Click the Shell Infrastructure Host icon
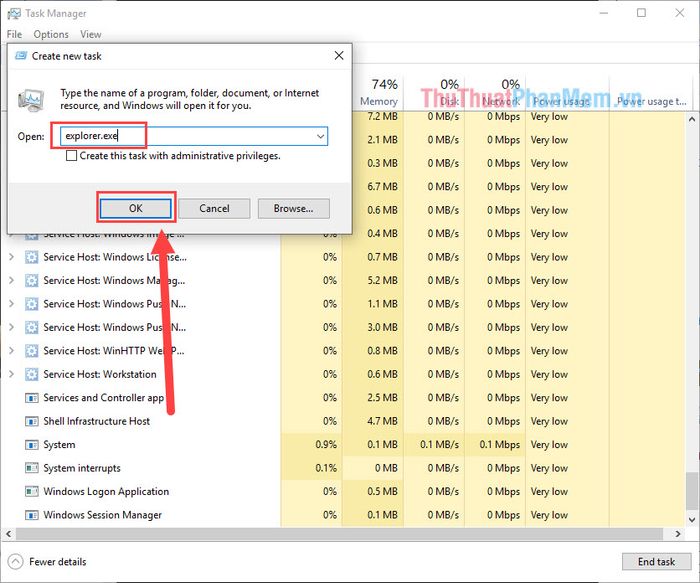 (31, 421)
